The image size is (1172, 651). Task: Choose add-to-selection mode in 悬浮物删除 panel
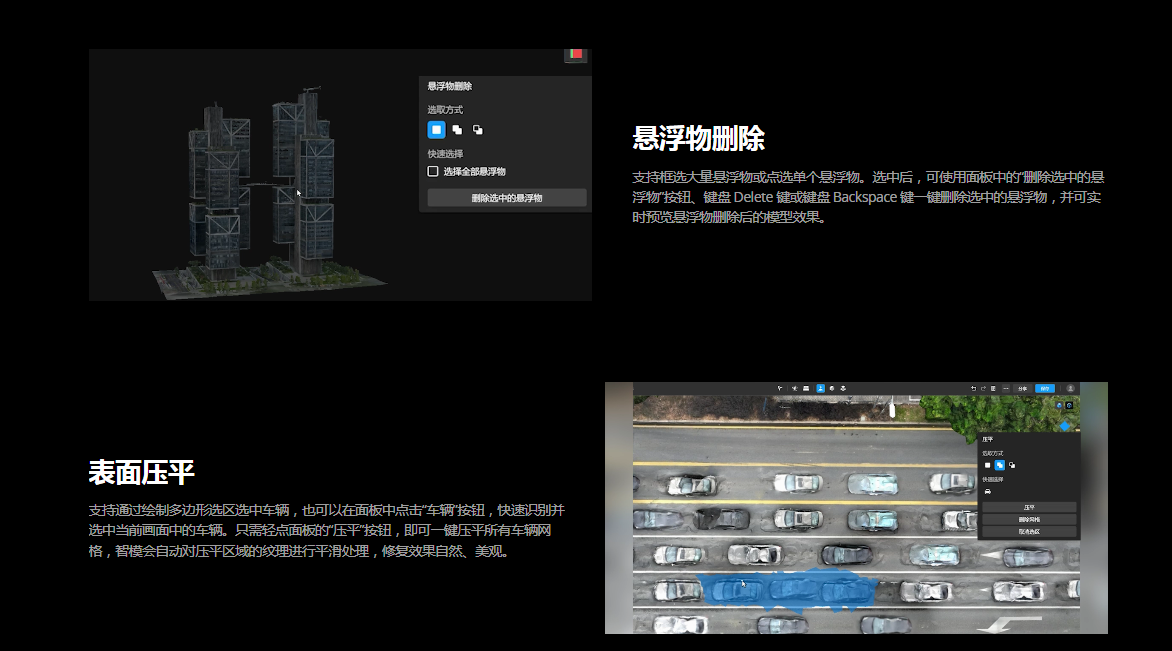pos(457,130)
